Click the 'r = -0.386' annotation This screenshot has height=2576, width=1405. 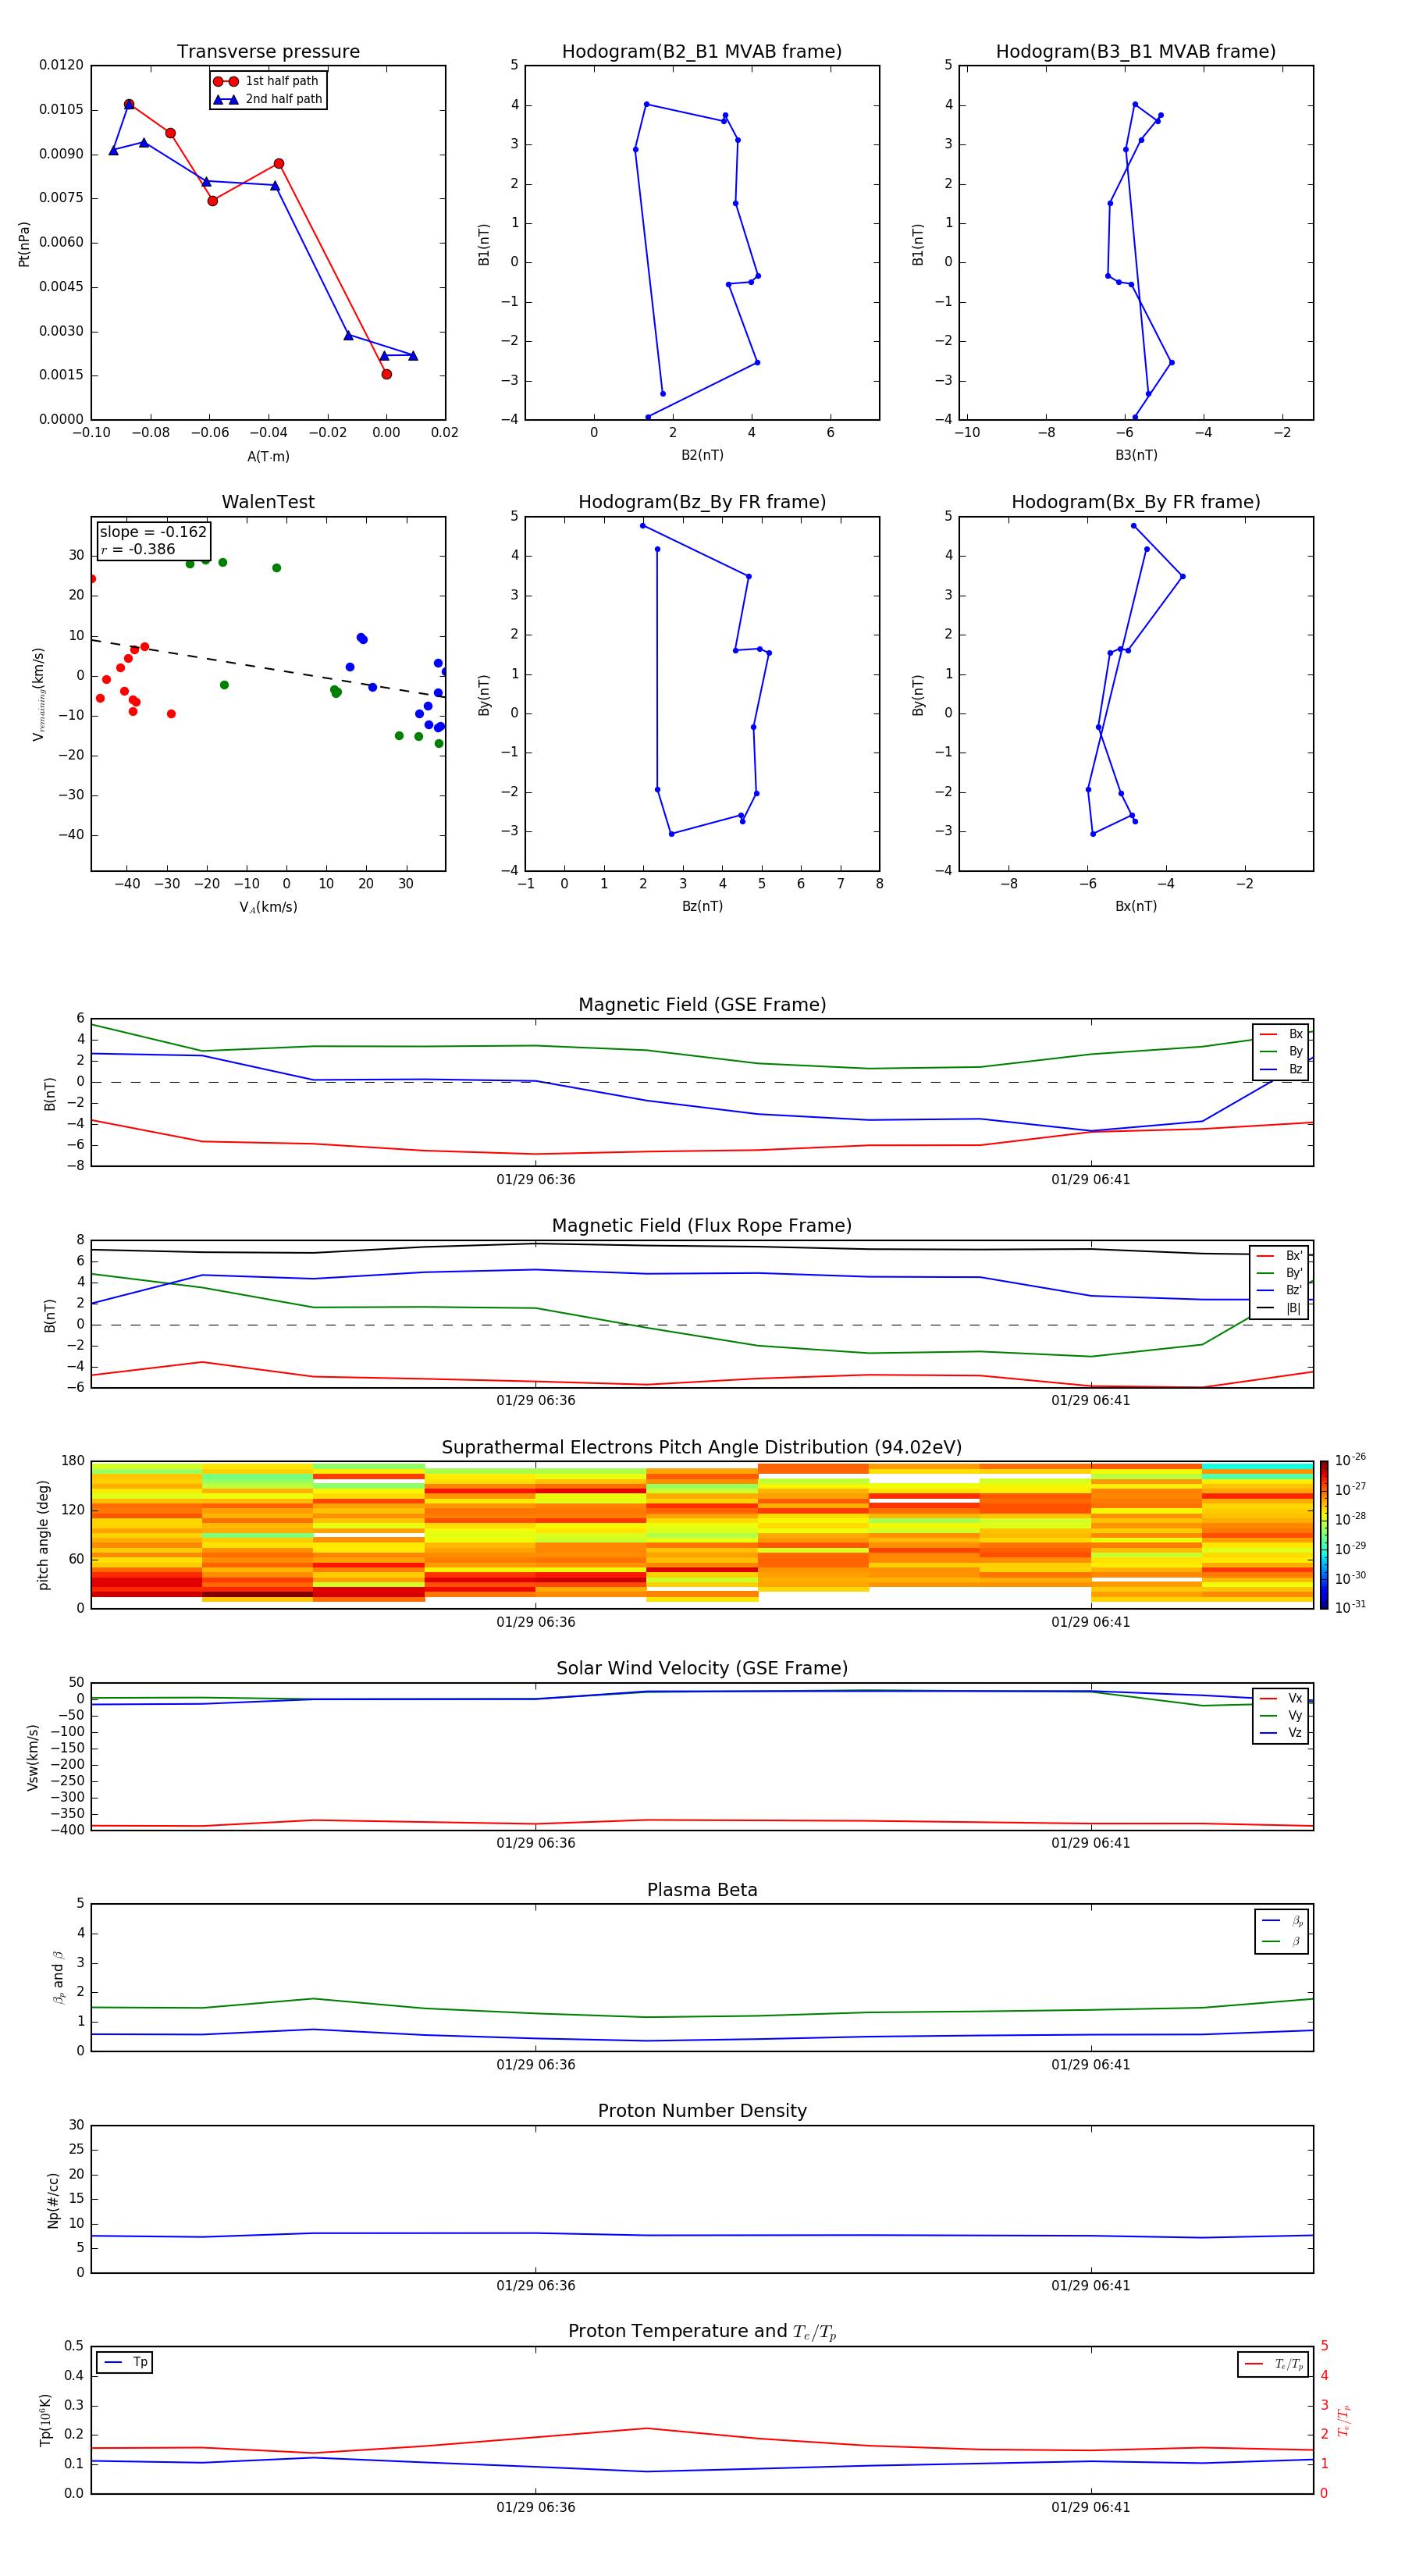138,549
